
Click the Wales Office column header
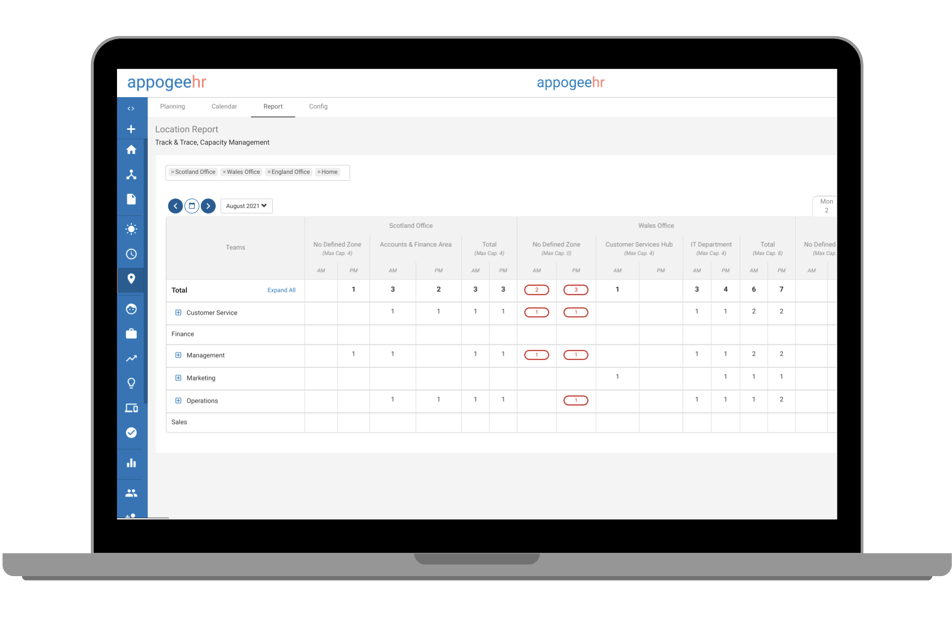click(656, 225)
